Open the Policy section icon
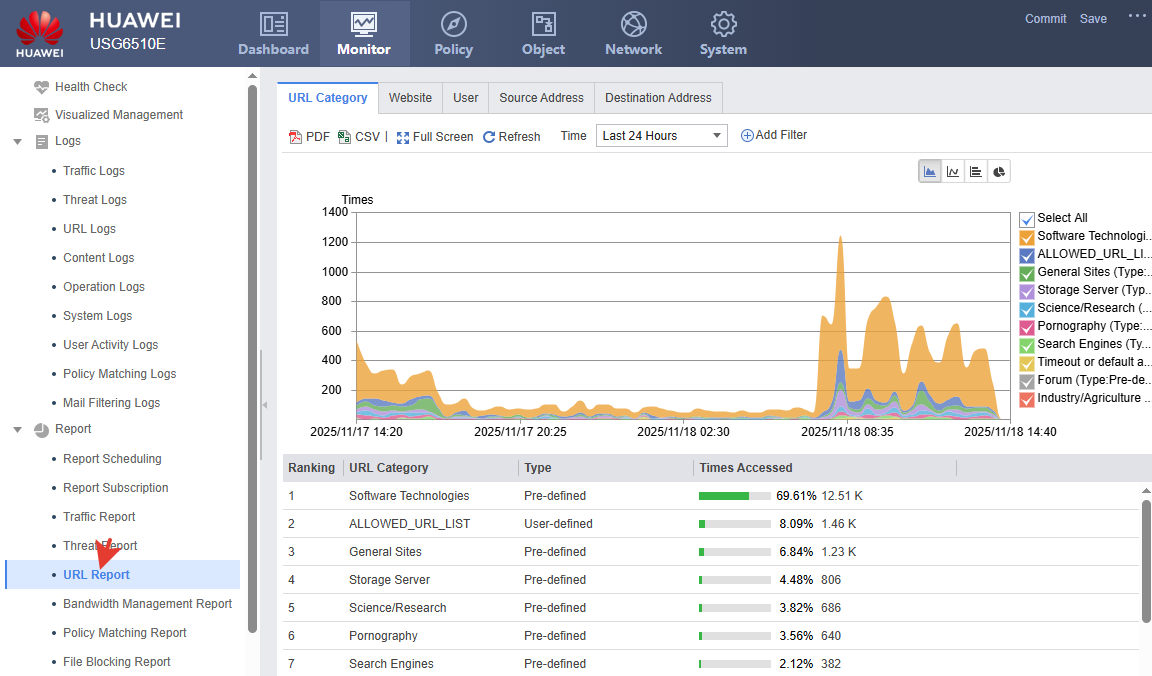Screen dimensions: 1152x676 (x=453, y=25)
